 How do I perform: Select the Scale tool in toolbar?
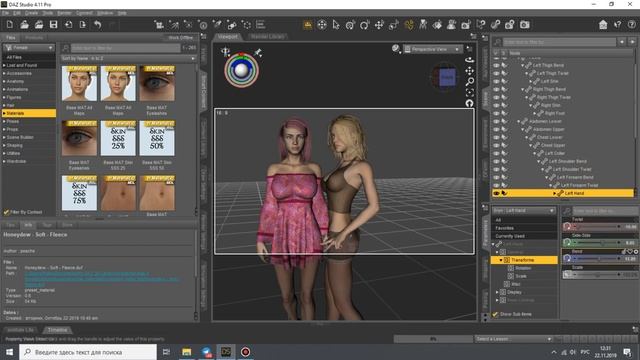point(393,25)
